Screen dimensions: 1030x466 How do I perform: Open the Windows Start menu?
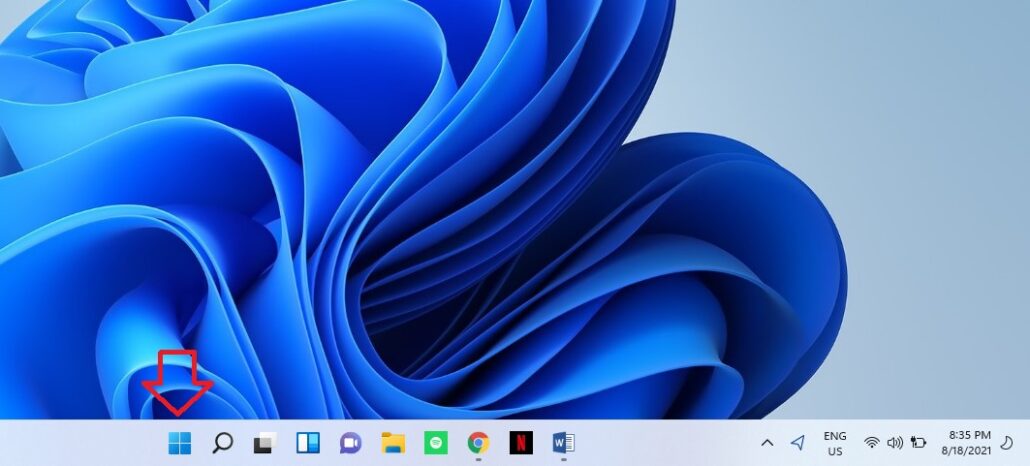point(179,443)
